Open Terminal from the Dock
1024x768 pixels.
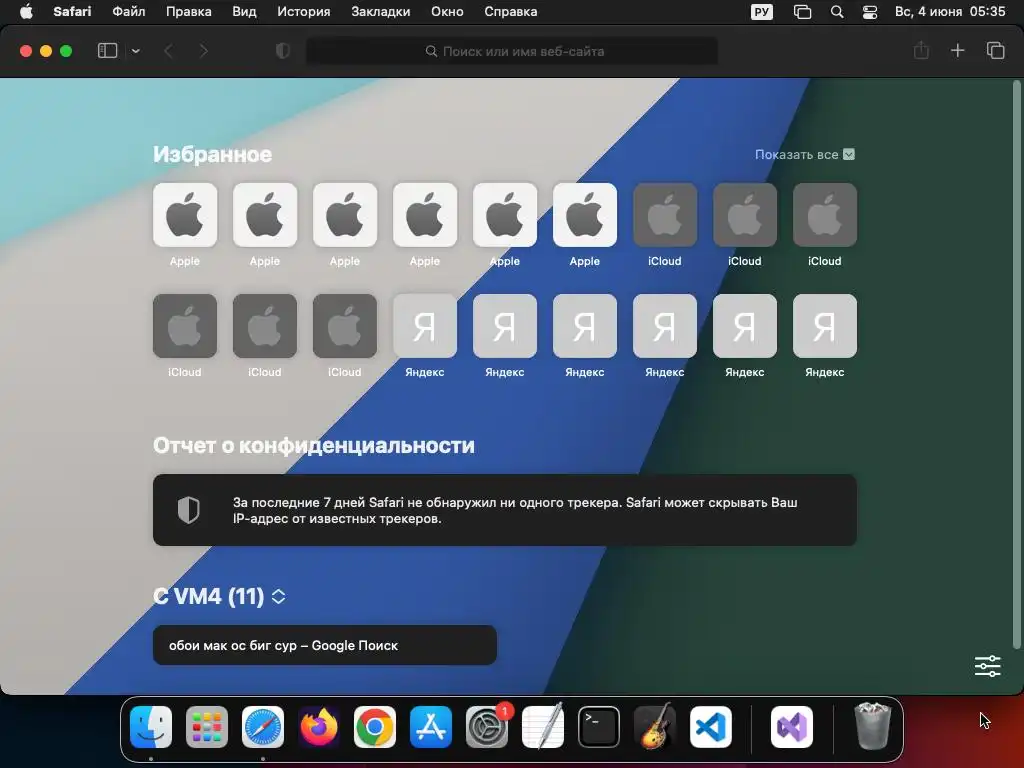[x=599, y=727]
